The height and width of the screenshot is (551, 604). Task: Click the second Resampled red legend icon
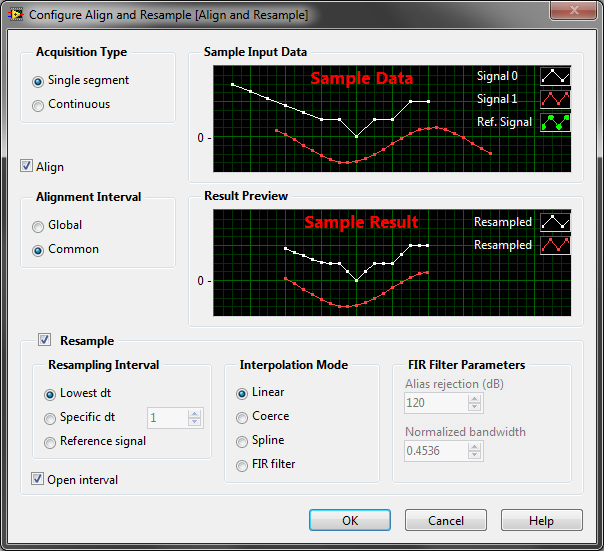coord(555,245)
